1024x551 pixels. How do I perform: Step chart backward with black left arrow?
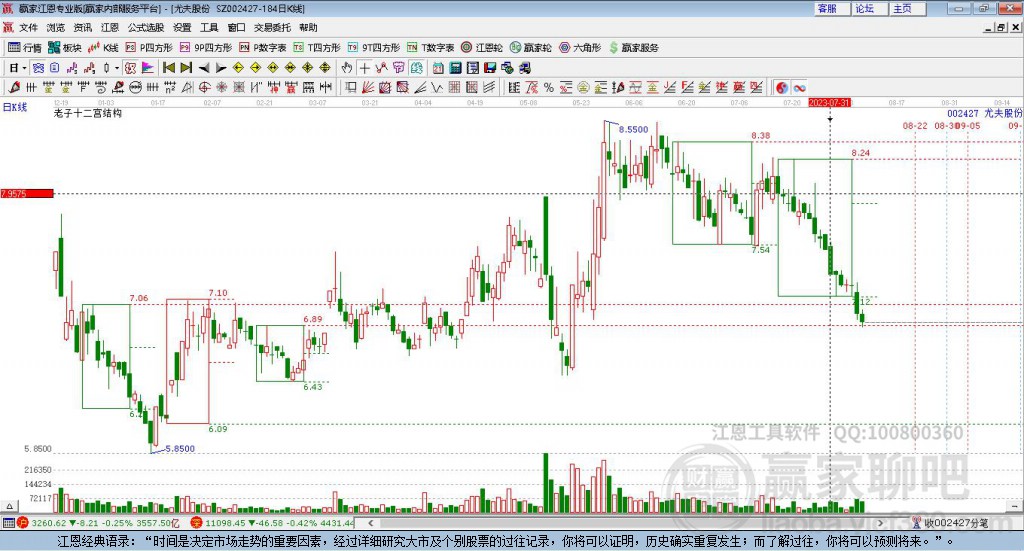click(204, 68)
